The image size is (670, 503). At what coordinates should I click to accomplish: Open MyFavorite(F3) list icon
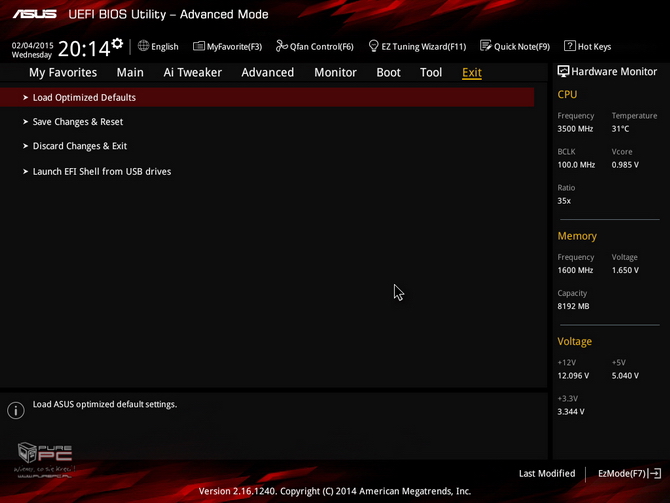click(x=199, y=46)
